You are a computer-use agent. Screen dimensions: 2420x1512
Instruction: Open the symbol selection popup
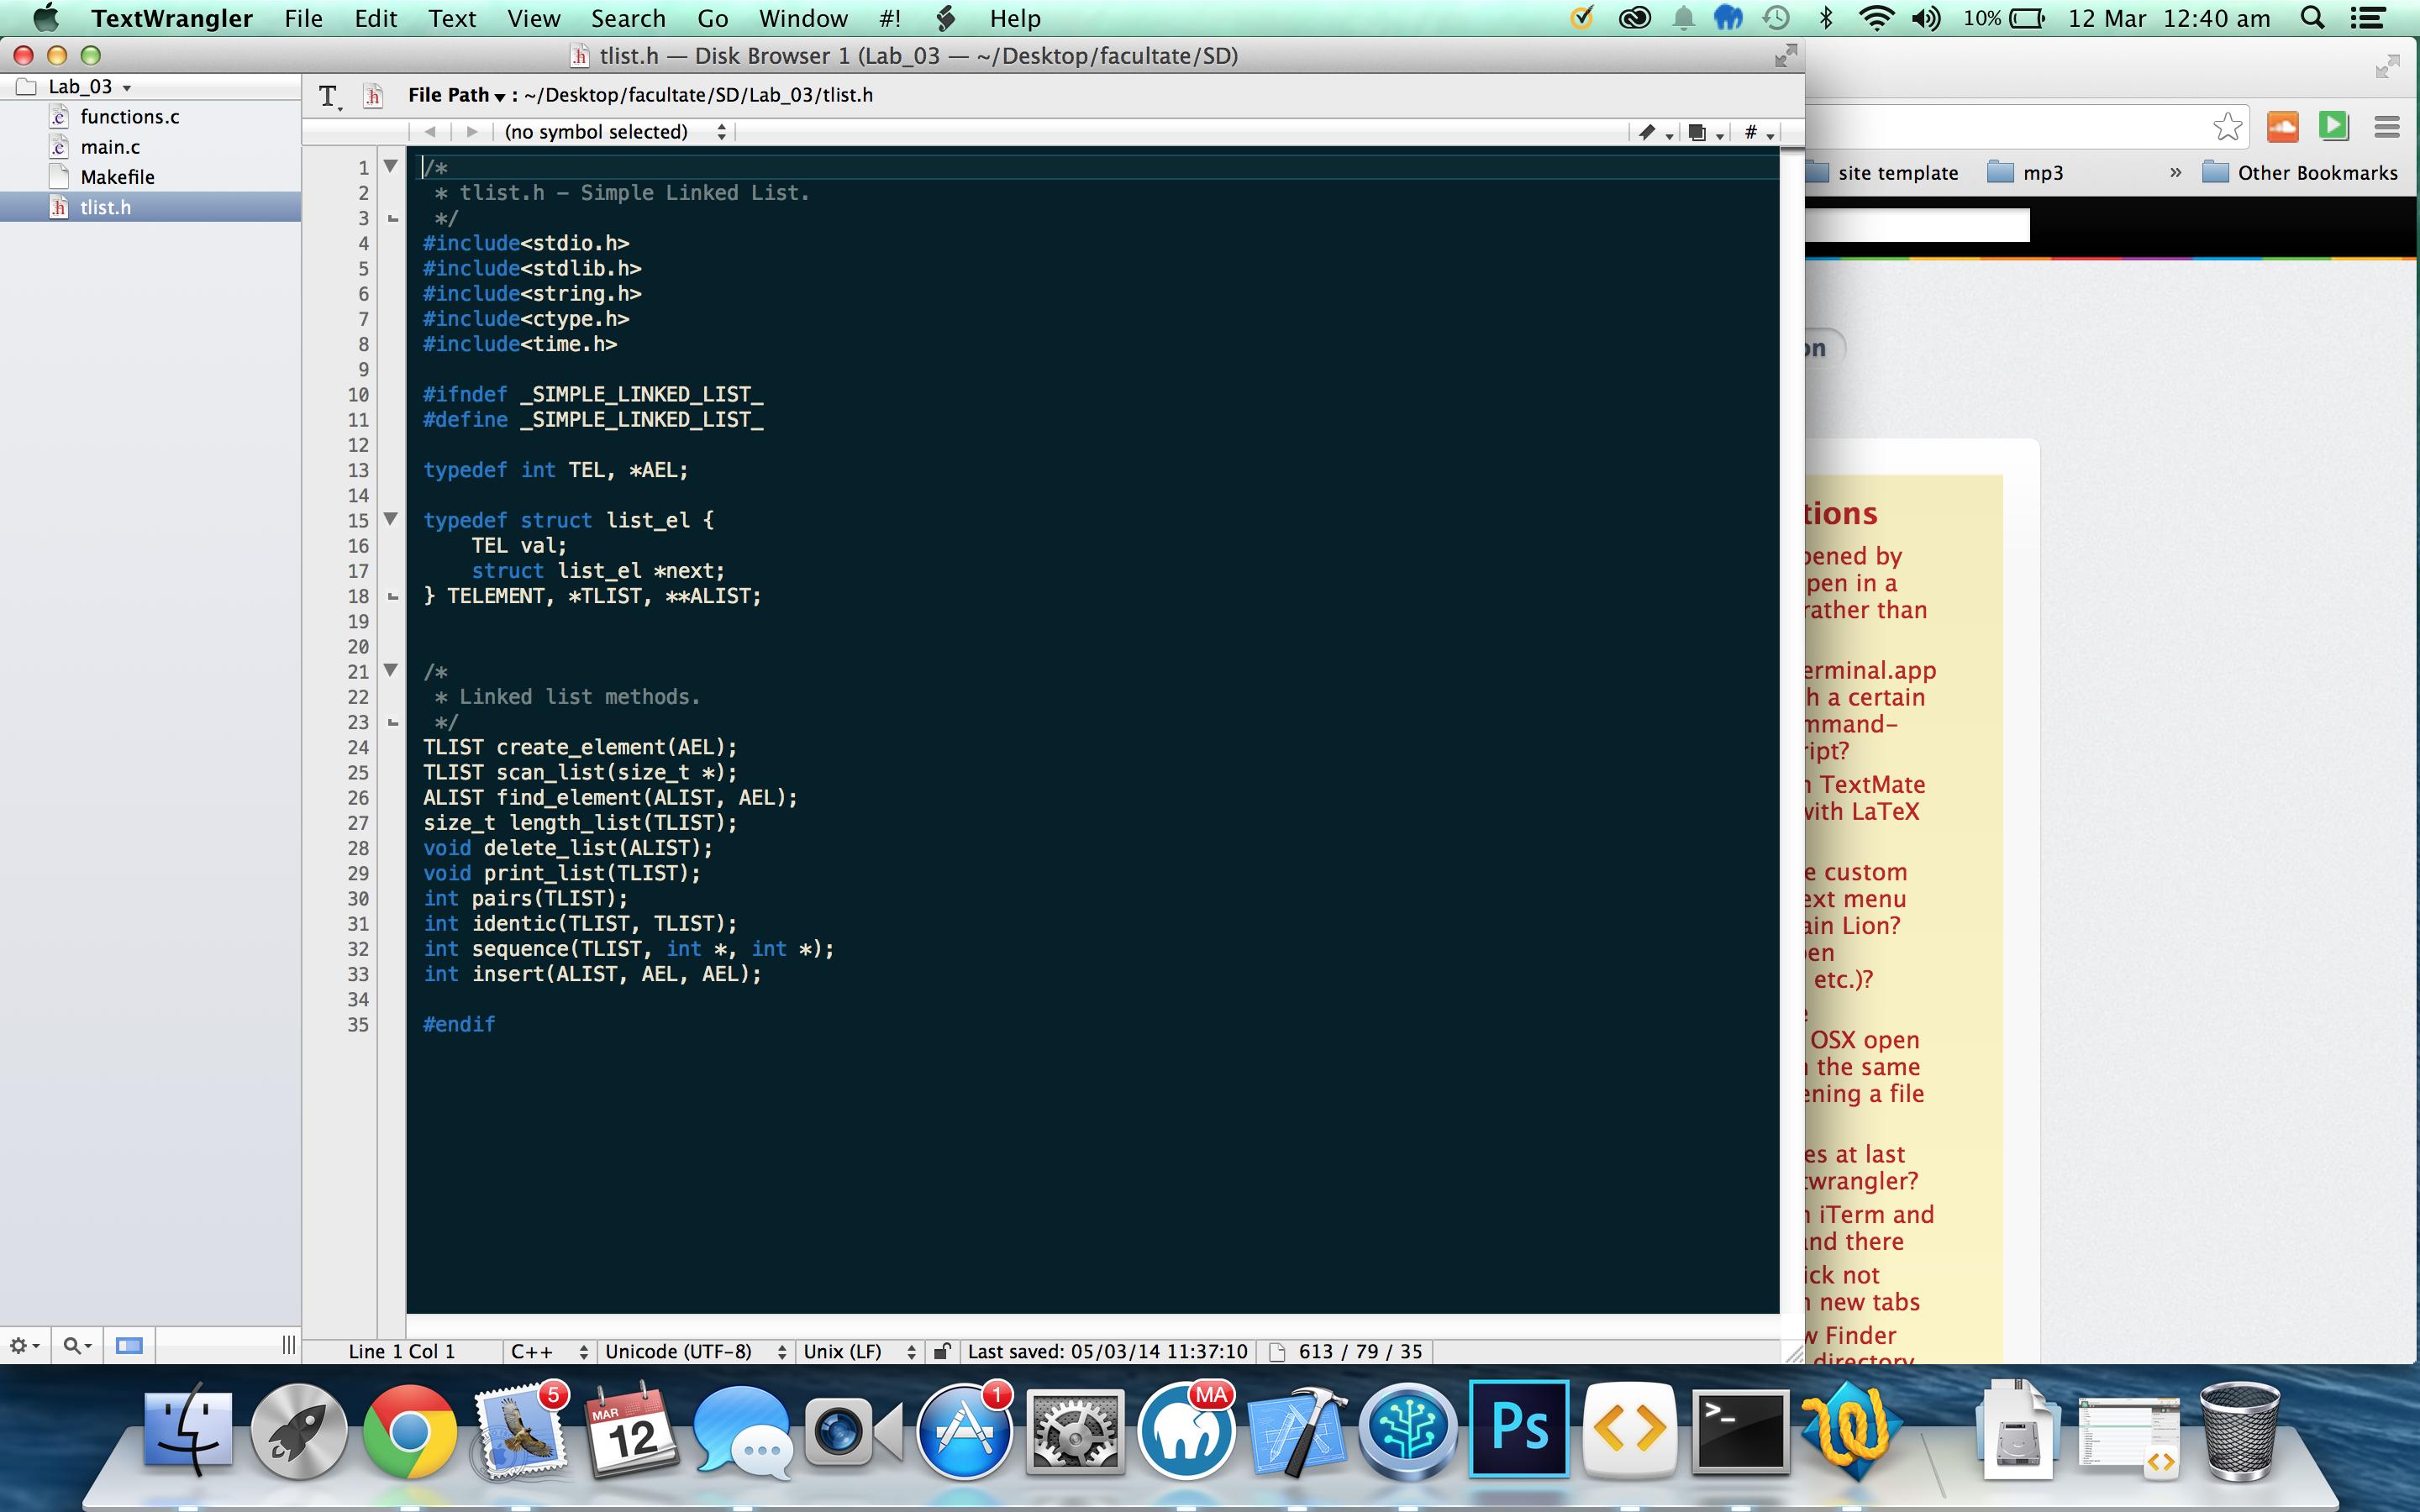[615, 132]
